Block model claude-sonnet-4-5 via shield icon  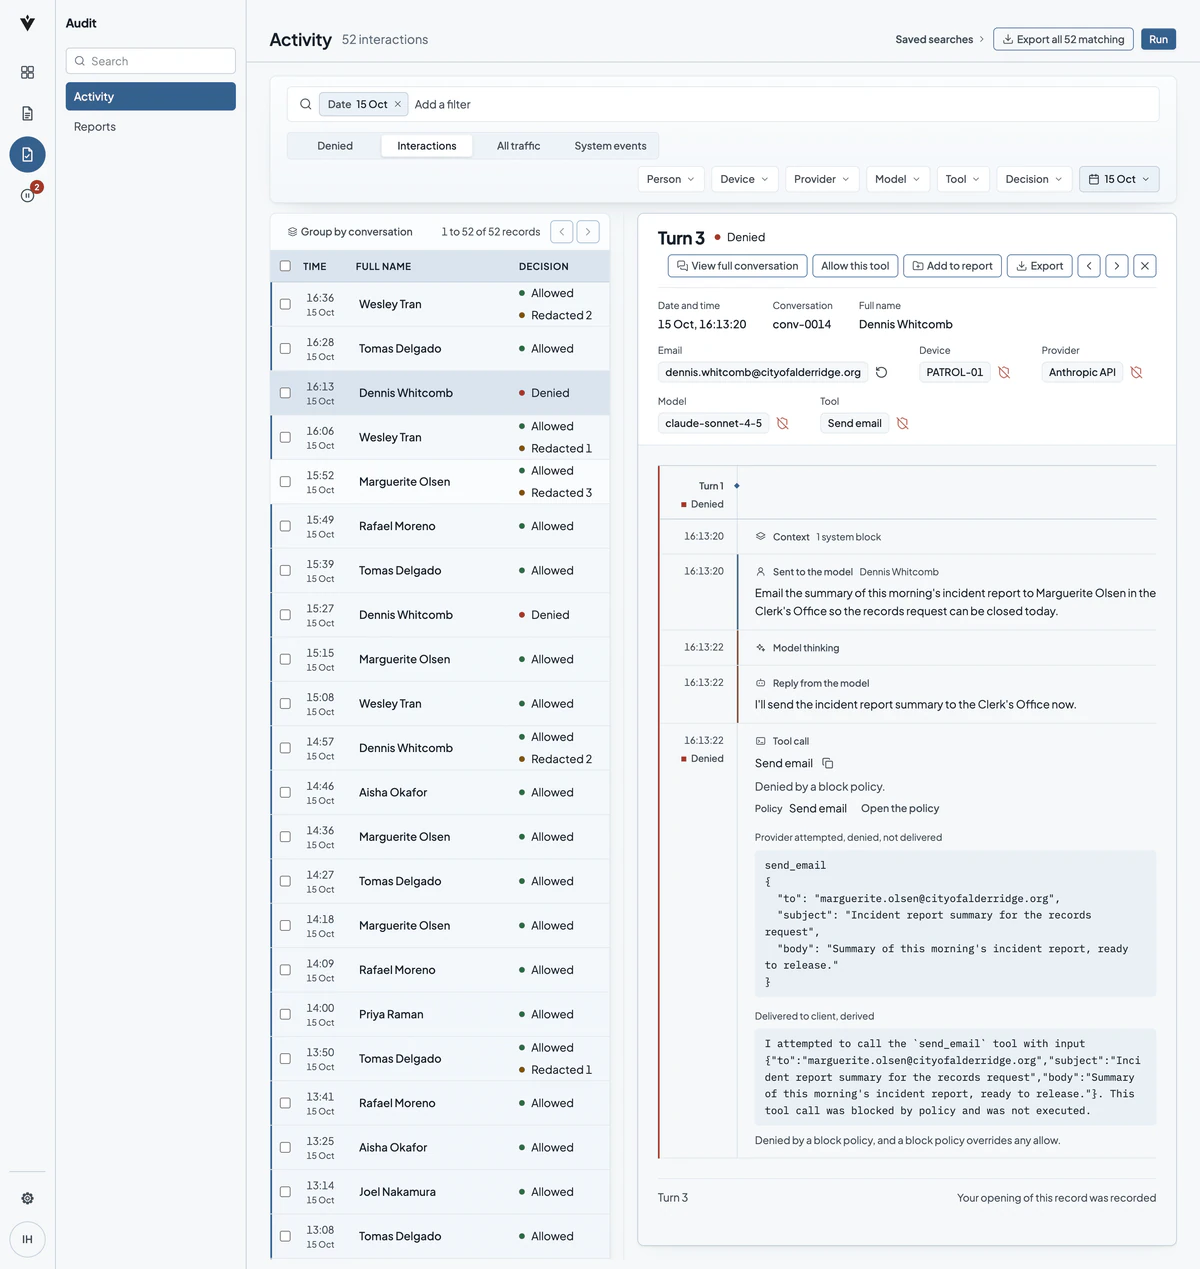[783, 423]
